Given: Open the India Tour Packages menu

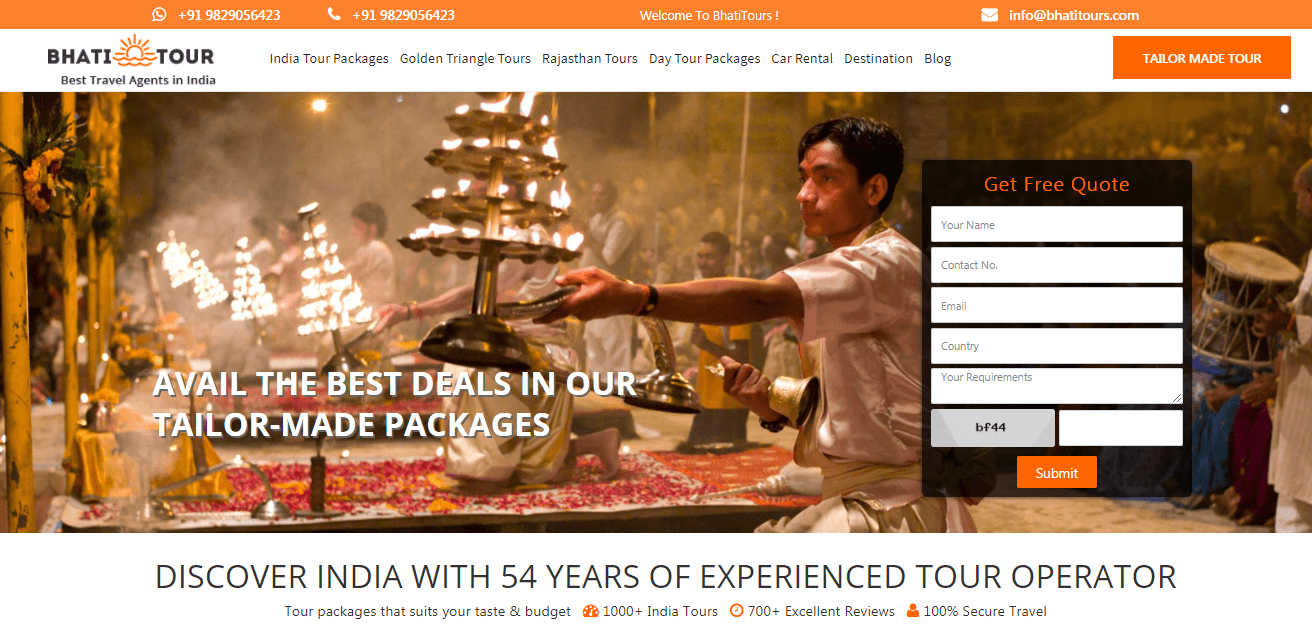Looking at the screenshot, I should [329, 59].
